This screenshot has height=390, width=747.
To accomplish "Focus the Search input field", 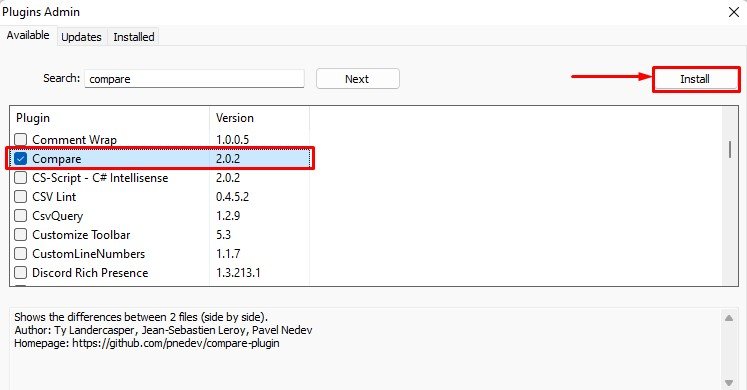I will (x=194, y=79).
